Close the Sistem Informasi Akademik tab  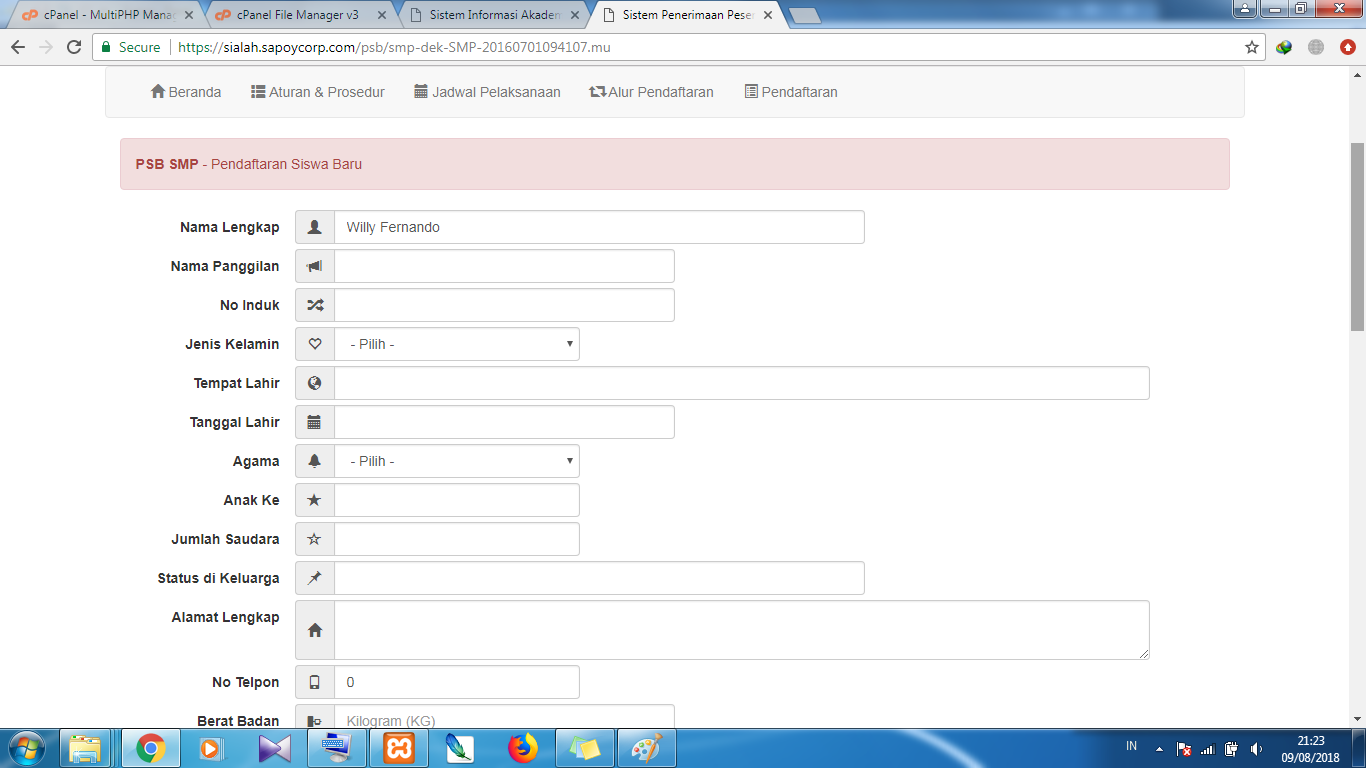(x=575, y=16)
